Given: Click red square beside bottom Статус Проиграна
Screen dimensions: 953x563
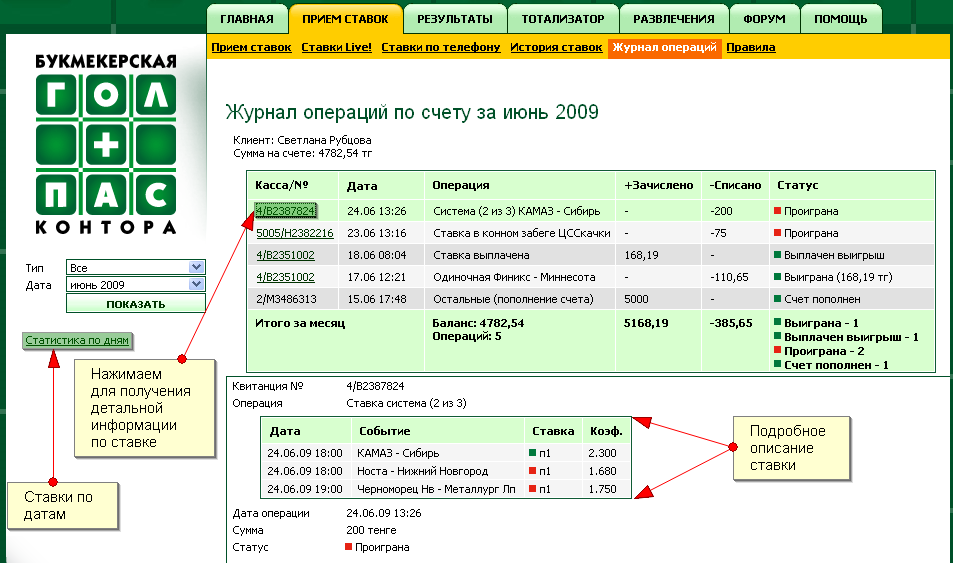Looking at the screenshot, I should (x=349, y=547).
